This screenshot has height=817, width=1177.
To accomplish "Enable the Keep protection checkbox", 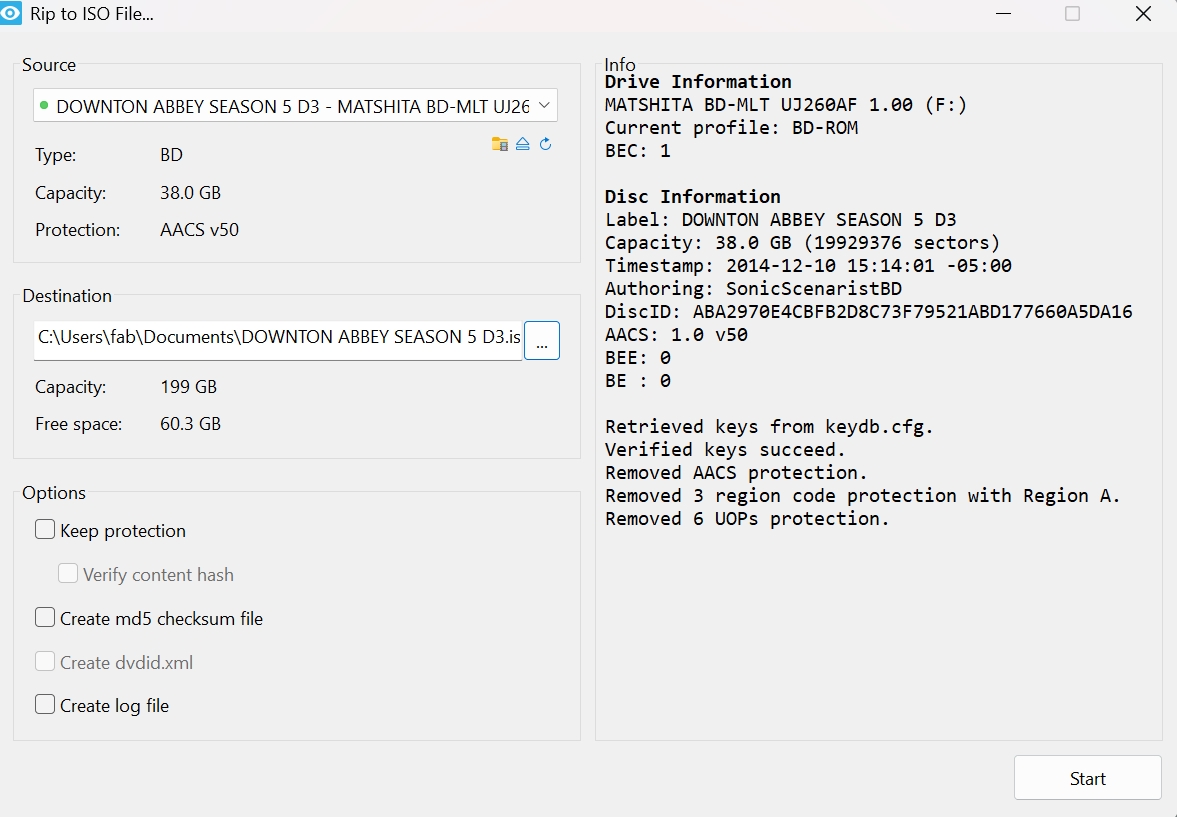I will point(45,530).
